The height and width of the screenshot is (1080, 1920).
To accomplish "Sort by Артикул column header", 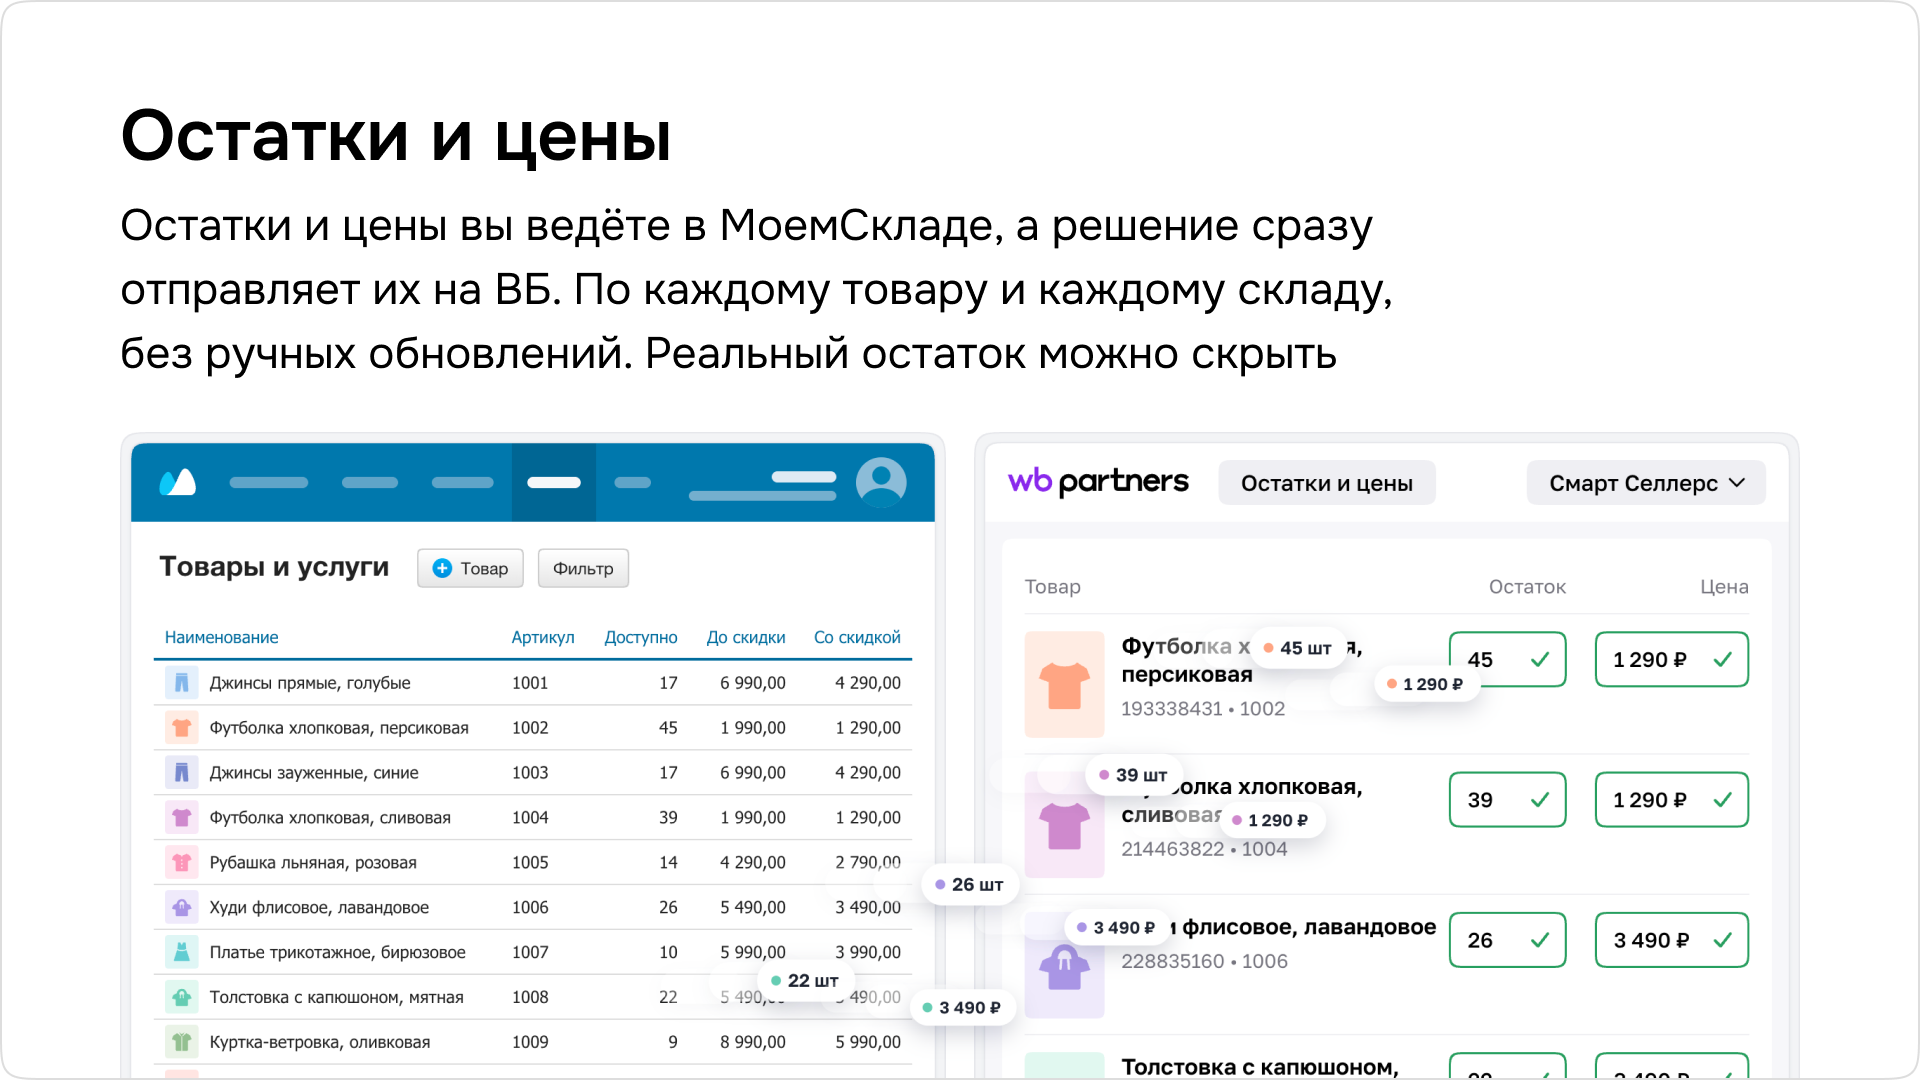I will (543, 637).
